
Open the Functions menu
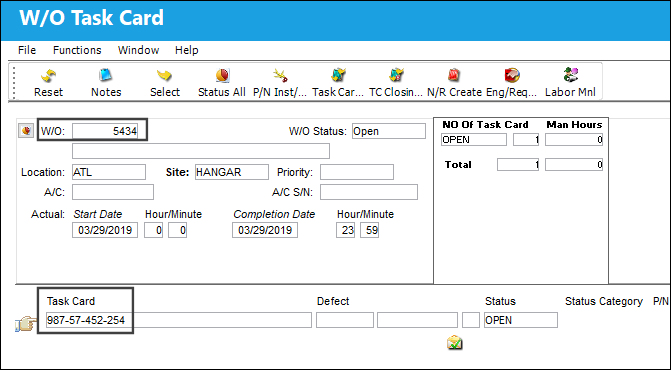click(x=77, y=50)
